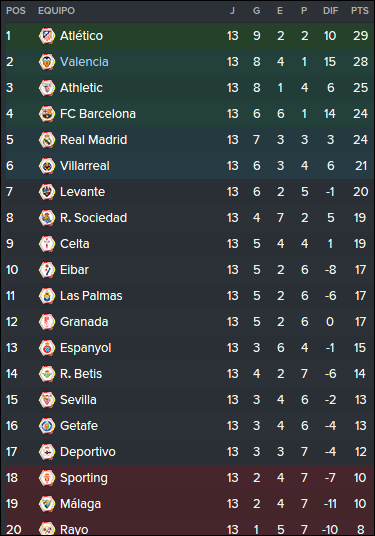The width and height of the screenshot is (375, 536).
Task: Click the EQUIPO column header
Action: pyautogui.click(x=56, y=11)
